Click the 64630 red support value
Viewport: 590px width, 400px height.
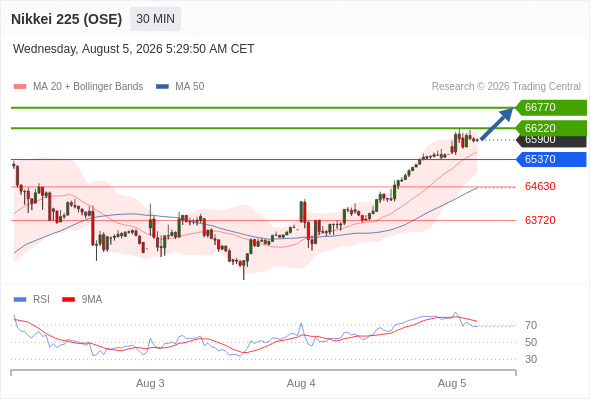point(540,186)
